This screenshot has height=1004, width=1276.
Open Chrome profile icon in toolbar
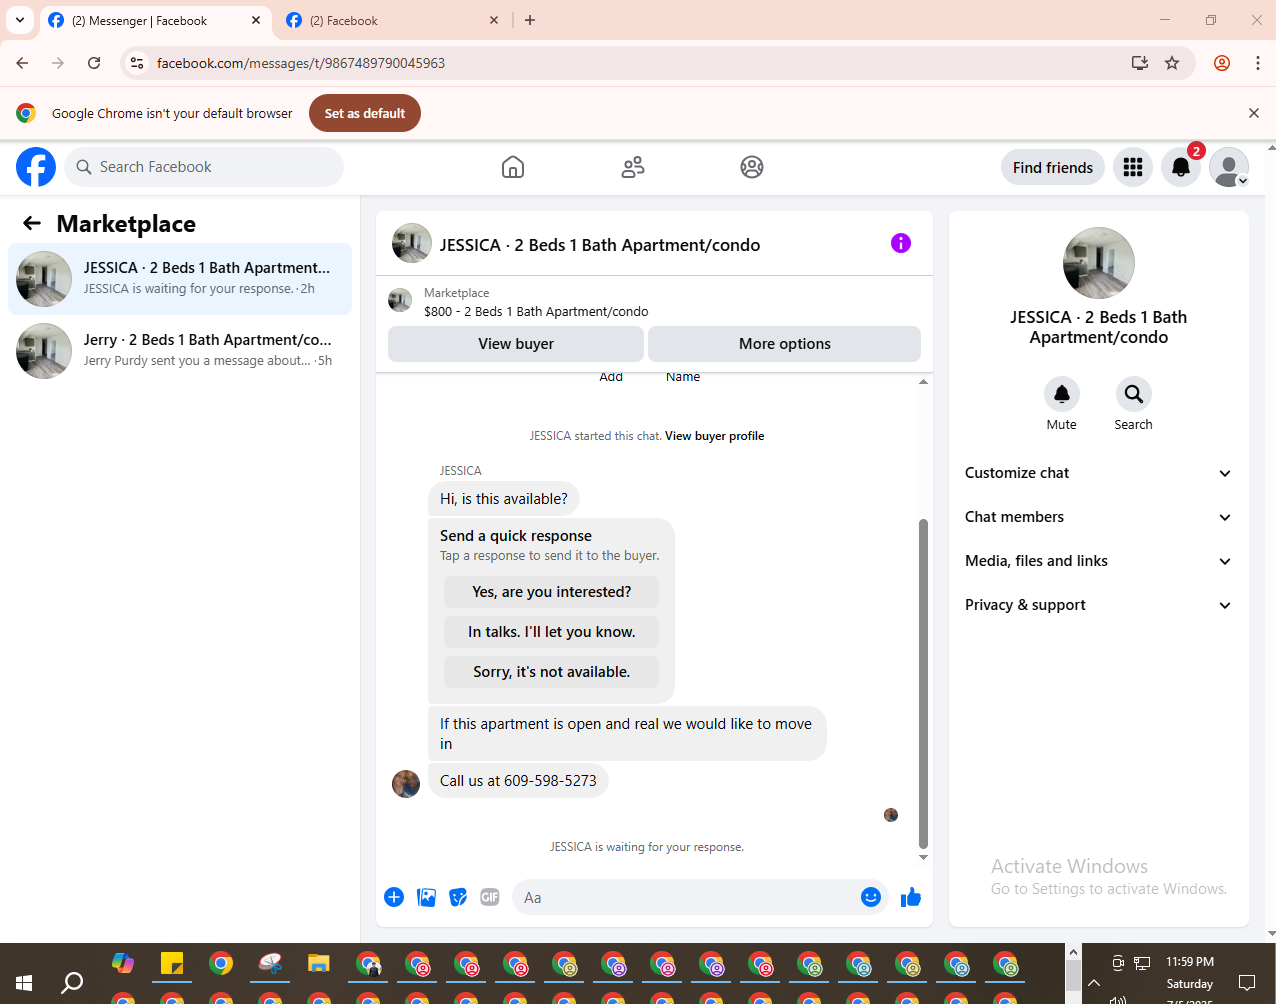pyautogui.click(x=1222, y=63)
